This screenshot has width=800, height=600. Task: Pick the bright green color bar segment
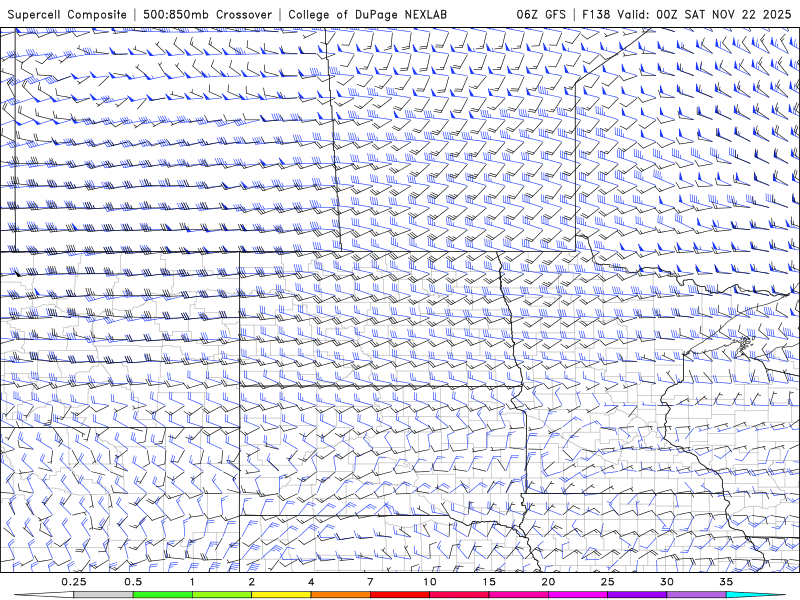pyautogui.click(x=163, y=594)
